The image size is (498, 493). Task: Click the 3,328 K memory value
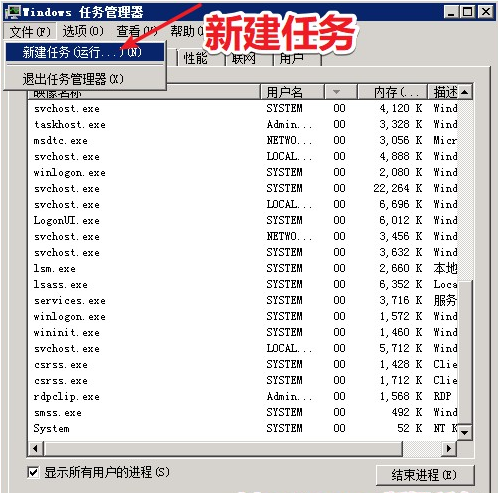pos(401,124)
